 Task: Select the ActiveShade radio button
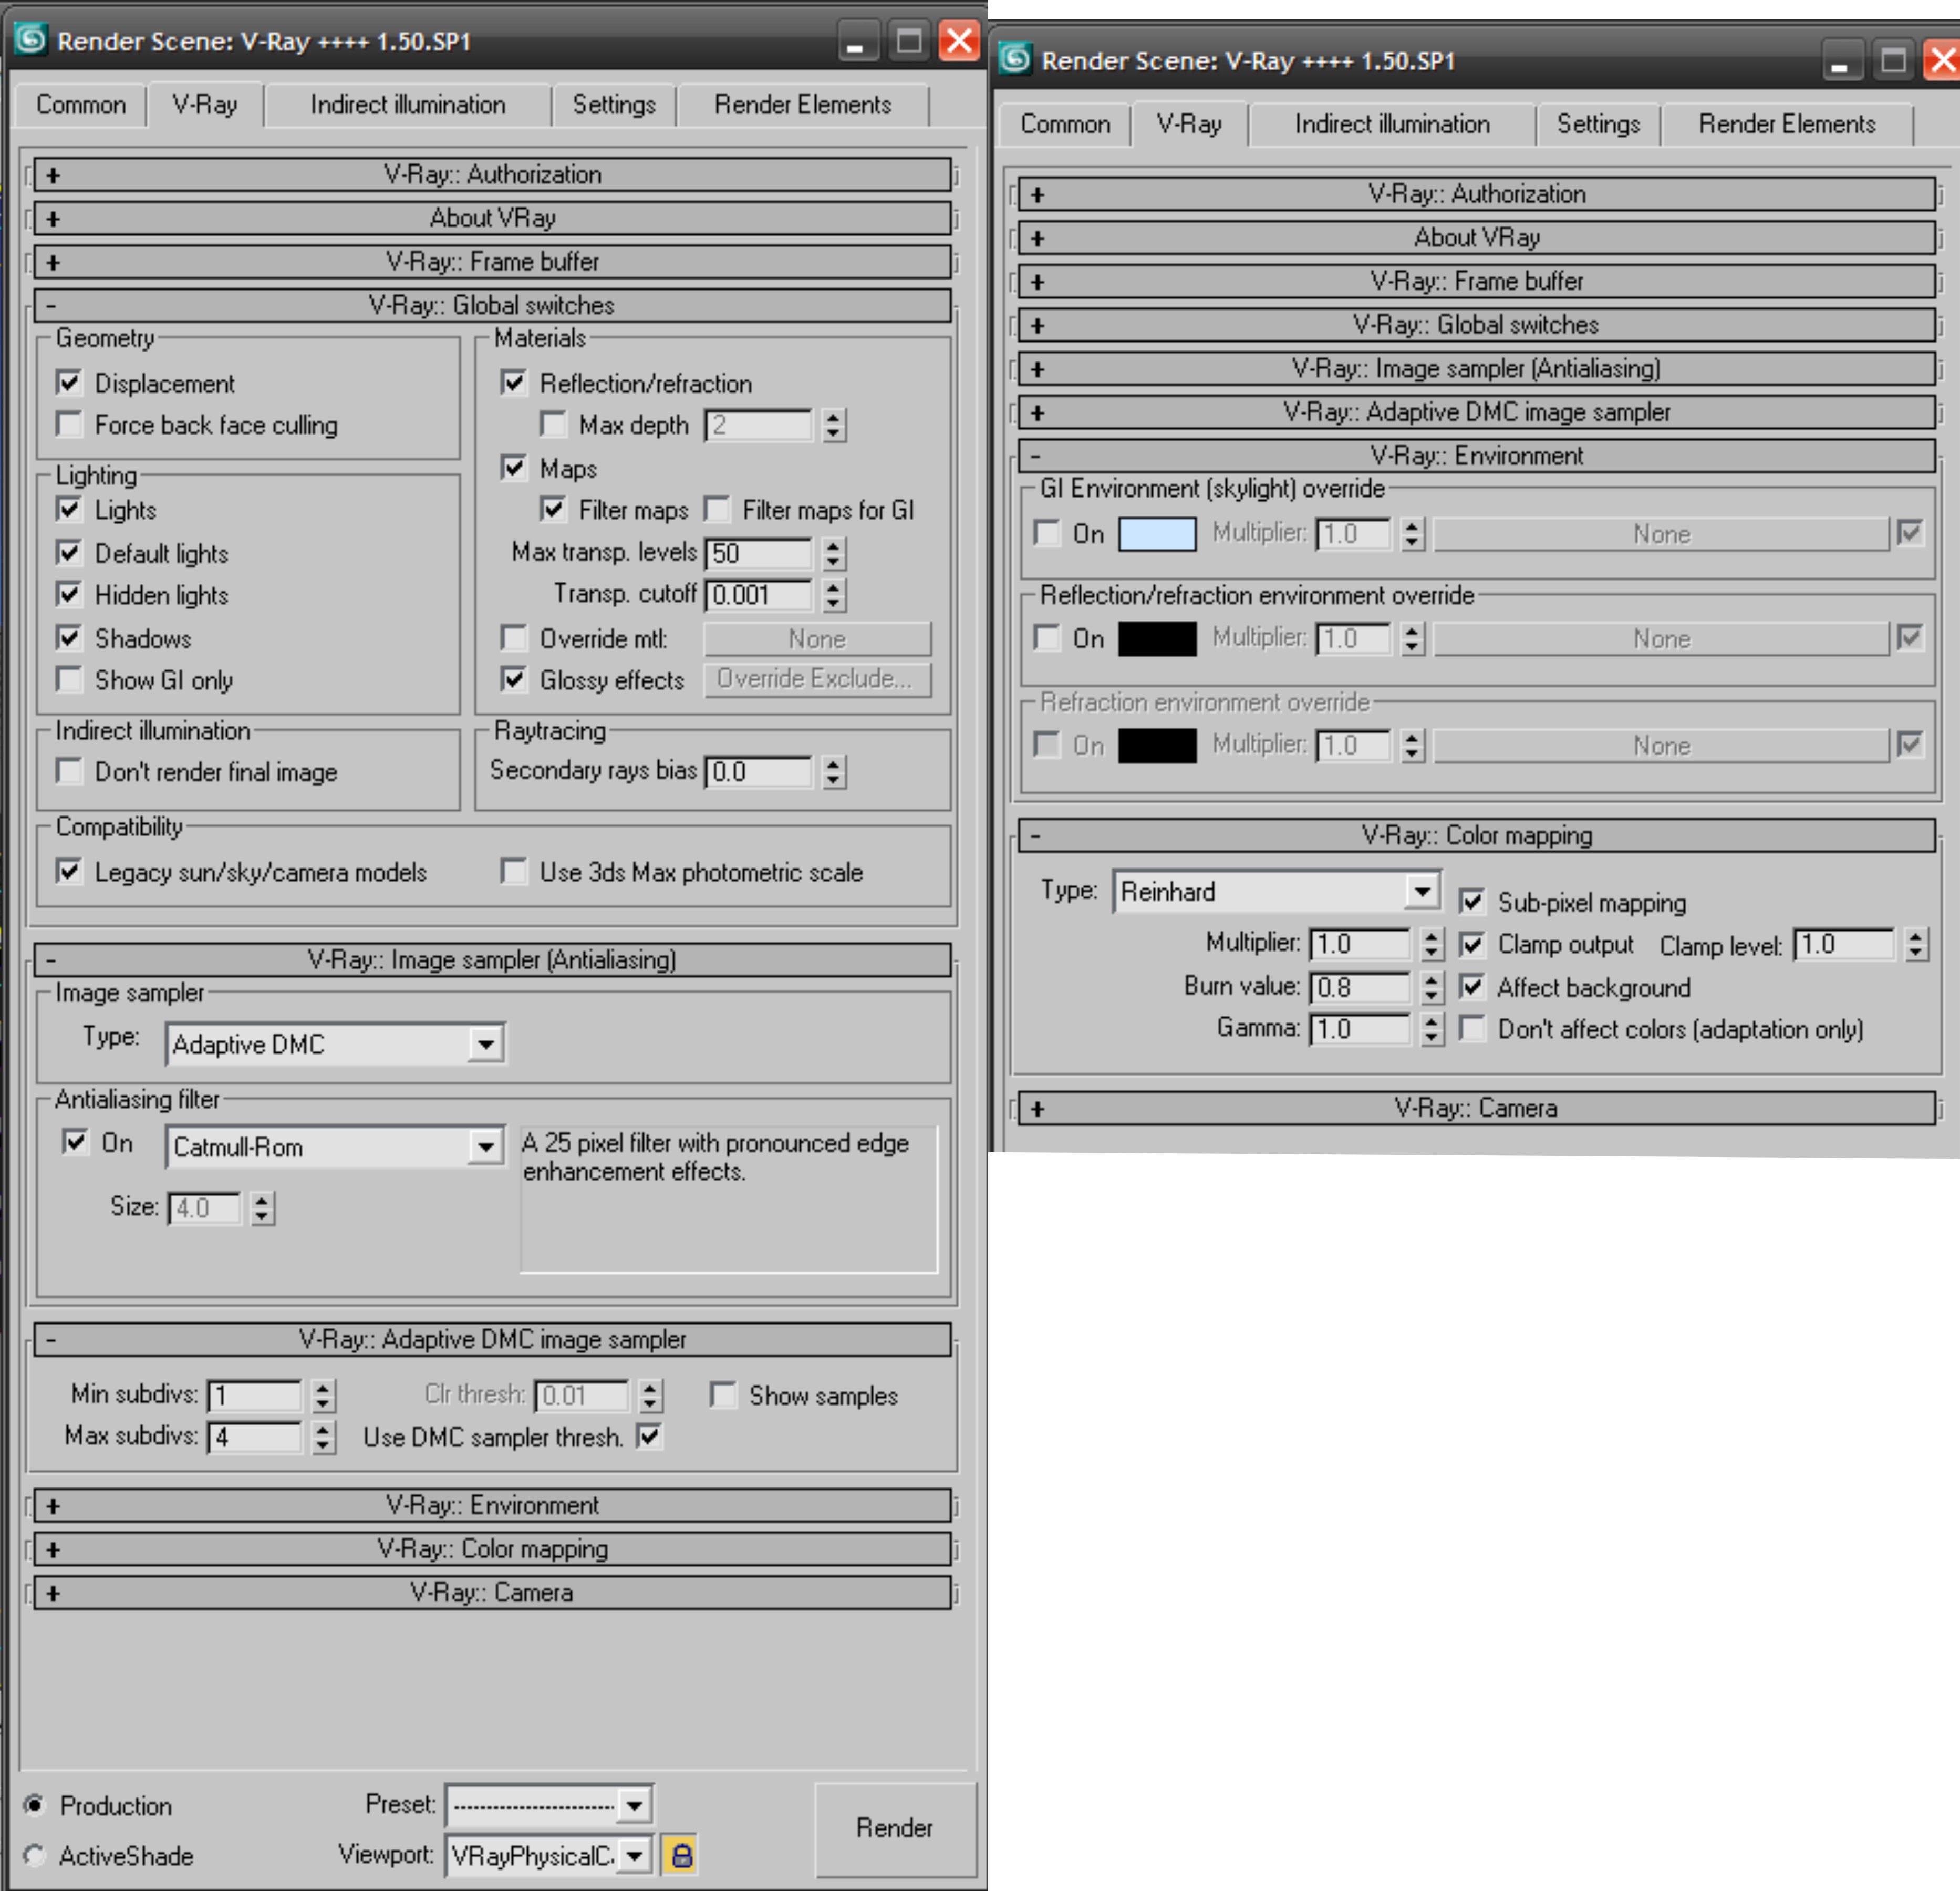click(x=35, y=1856)
